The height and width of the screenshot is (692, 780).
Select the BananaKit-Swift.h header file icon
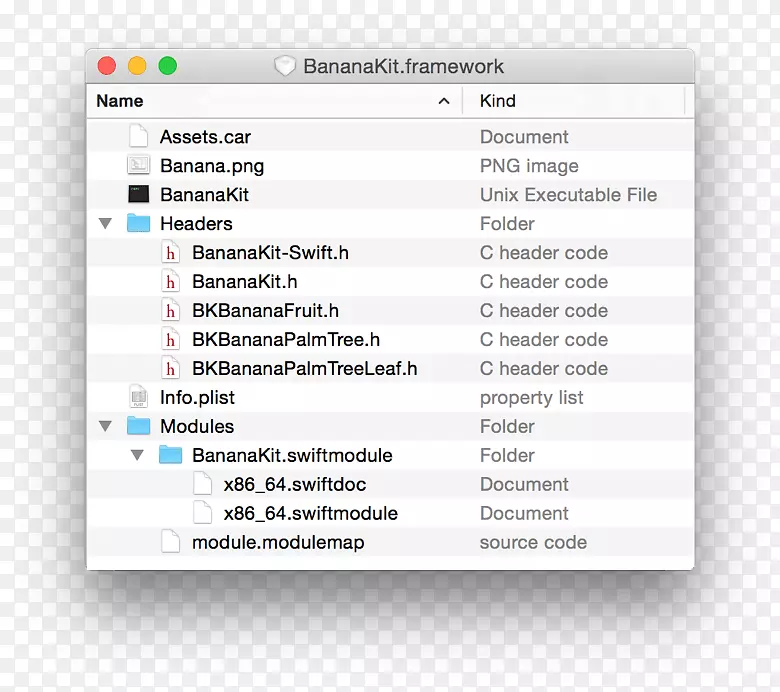click(x=170, y=253)
